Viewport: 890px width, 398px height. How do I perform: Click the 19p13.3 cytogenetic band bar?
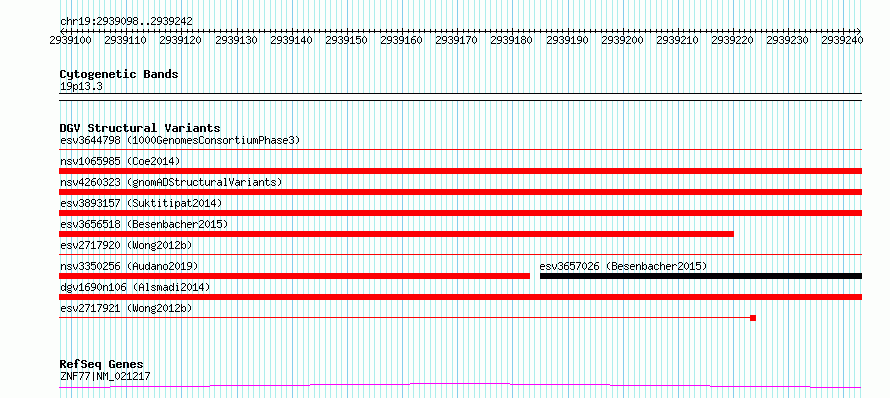(460, 97)
